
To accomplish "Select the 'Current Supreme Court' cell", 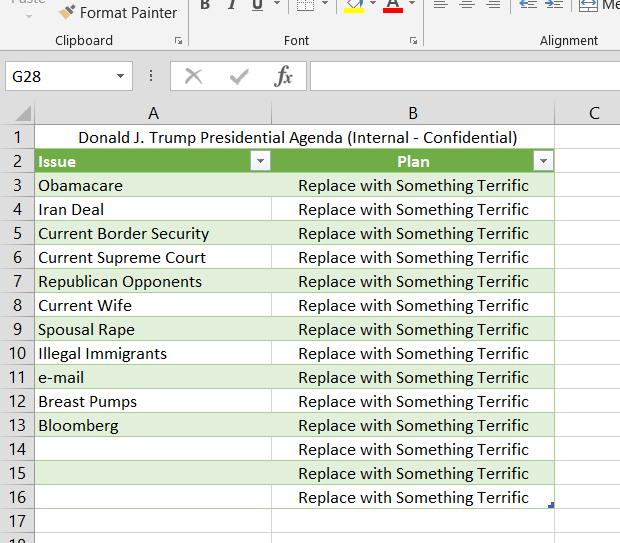I will [153, 257].
